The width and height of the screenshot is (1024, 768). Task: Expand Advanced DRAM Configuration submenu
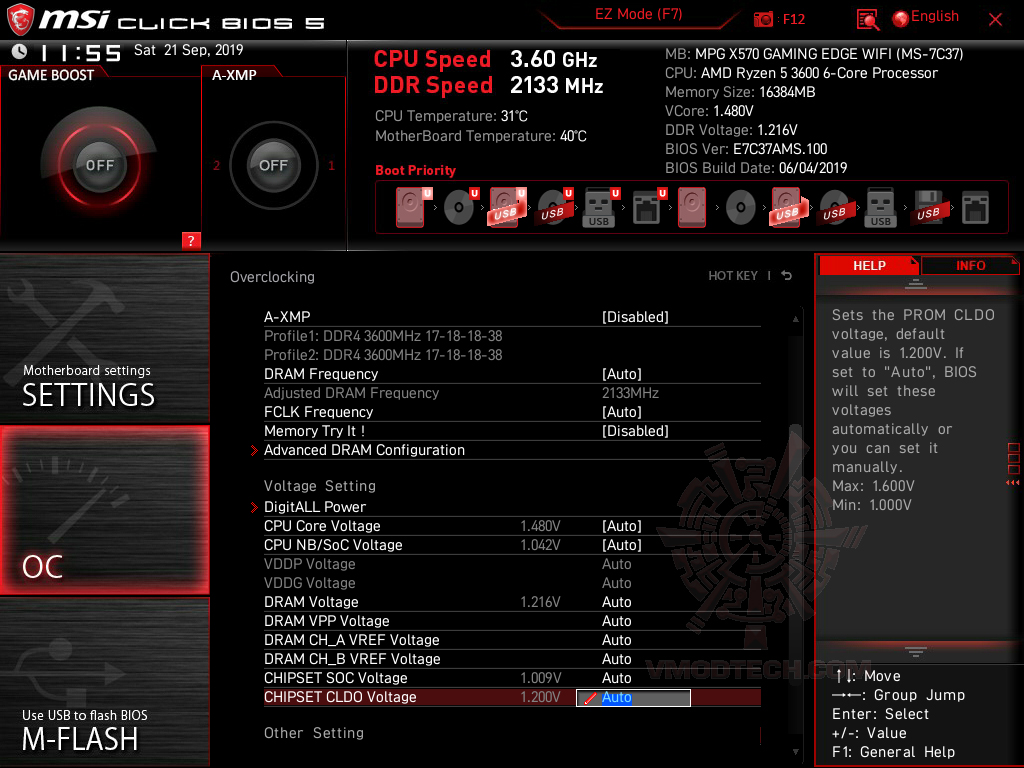pyautogui.click(x=364, y=450)
